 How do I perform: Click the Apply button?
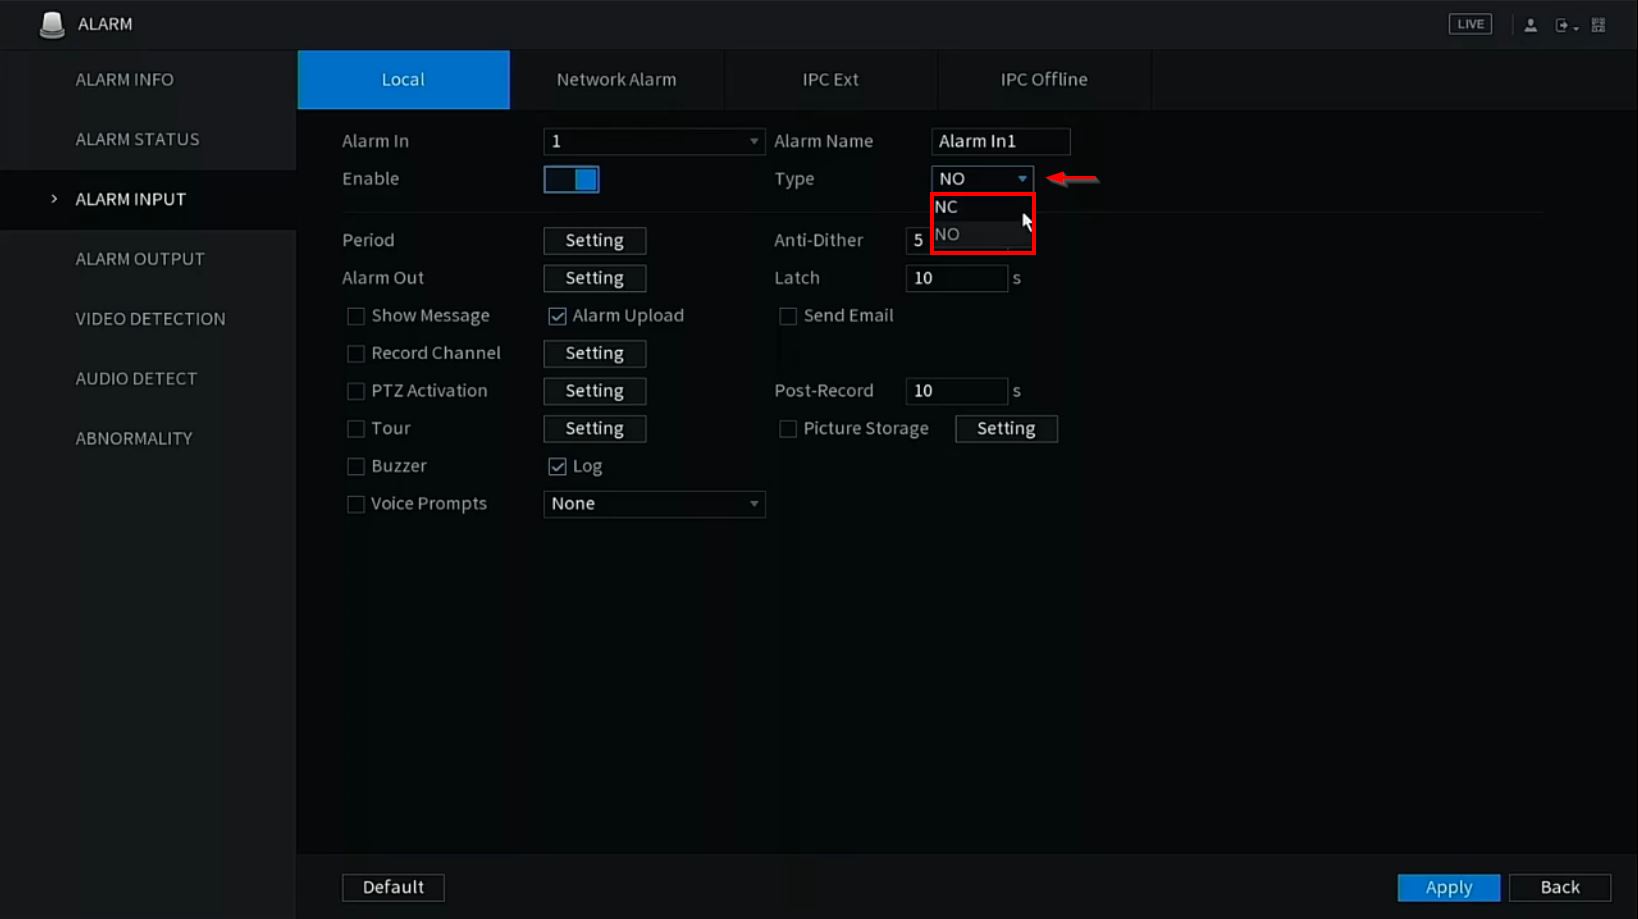1448,887
